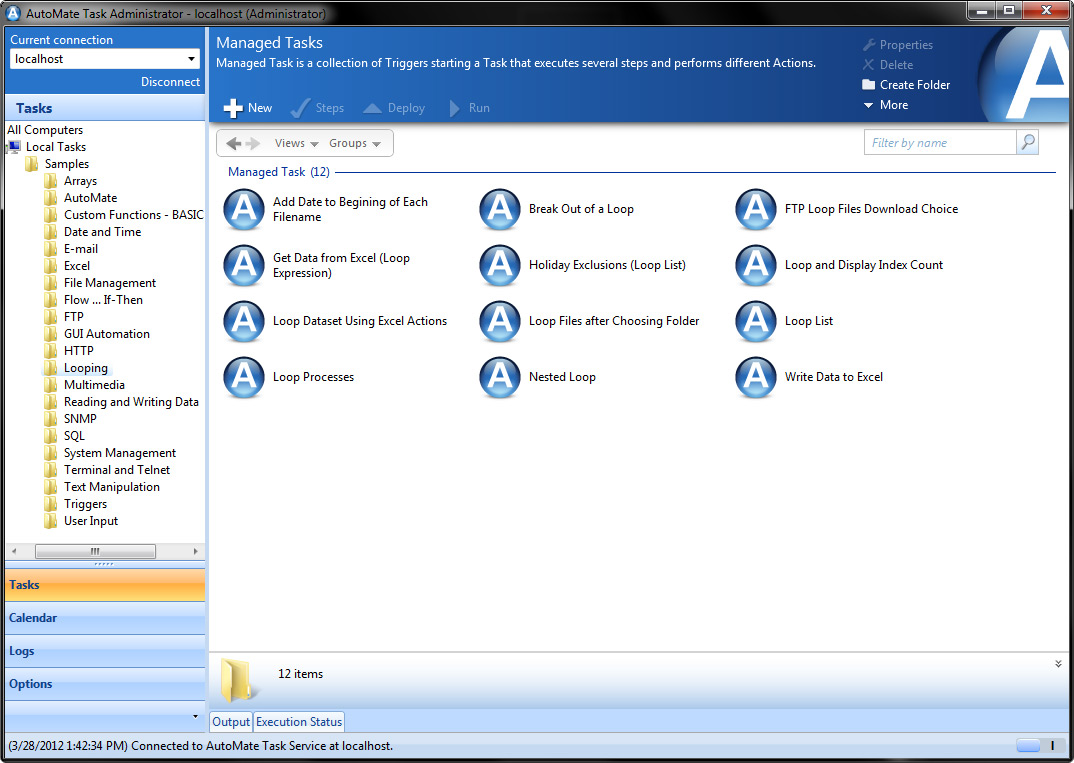This screenshot has width=1074, height=763.
Task: Select the Date and Time folder
Action: click(103, 232)
